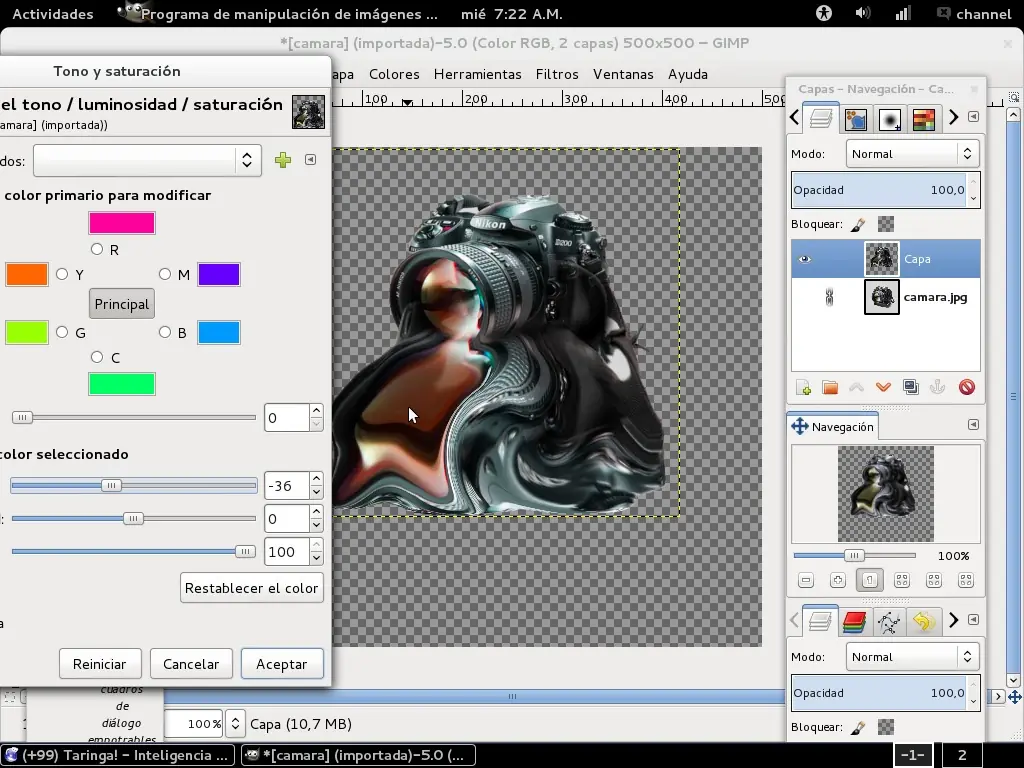Select the B primary color radio button

tap(165, 332)
